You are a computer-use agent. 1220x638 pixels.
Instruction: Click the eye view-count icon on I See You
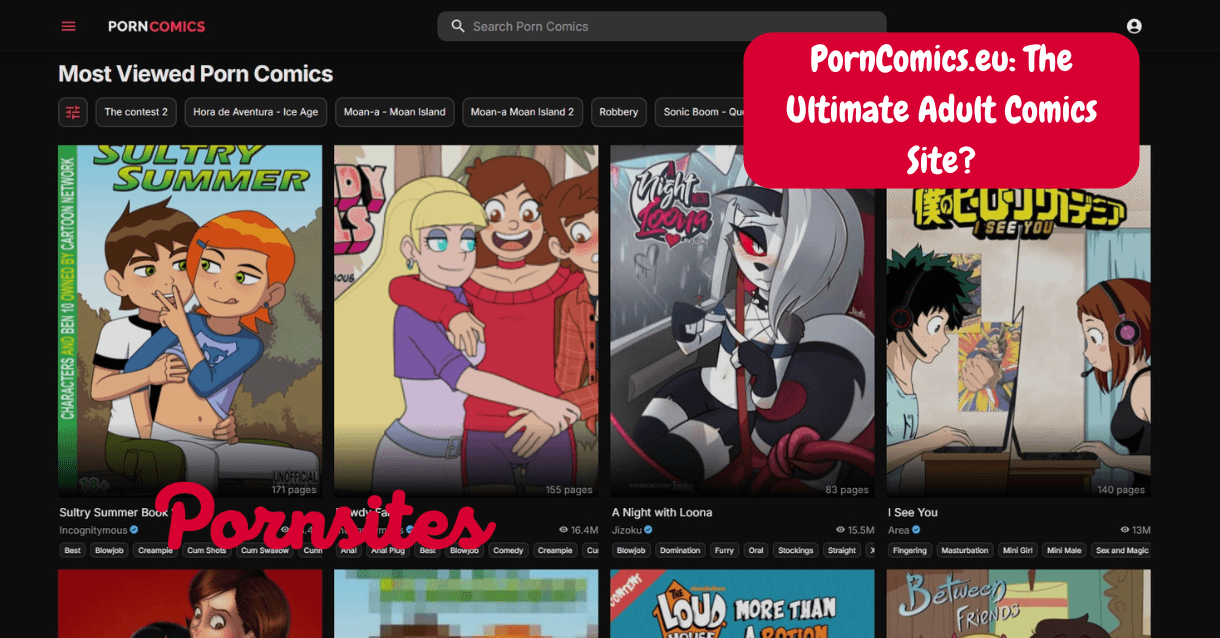[x=1123, y=530]
